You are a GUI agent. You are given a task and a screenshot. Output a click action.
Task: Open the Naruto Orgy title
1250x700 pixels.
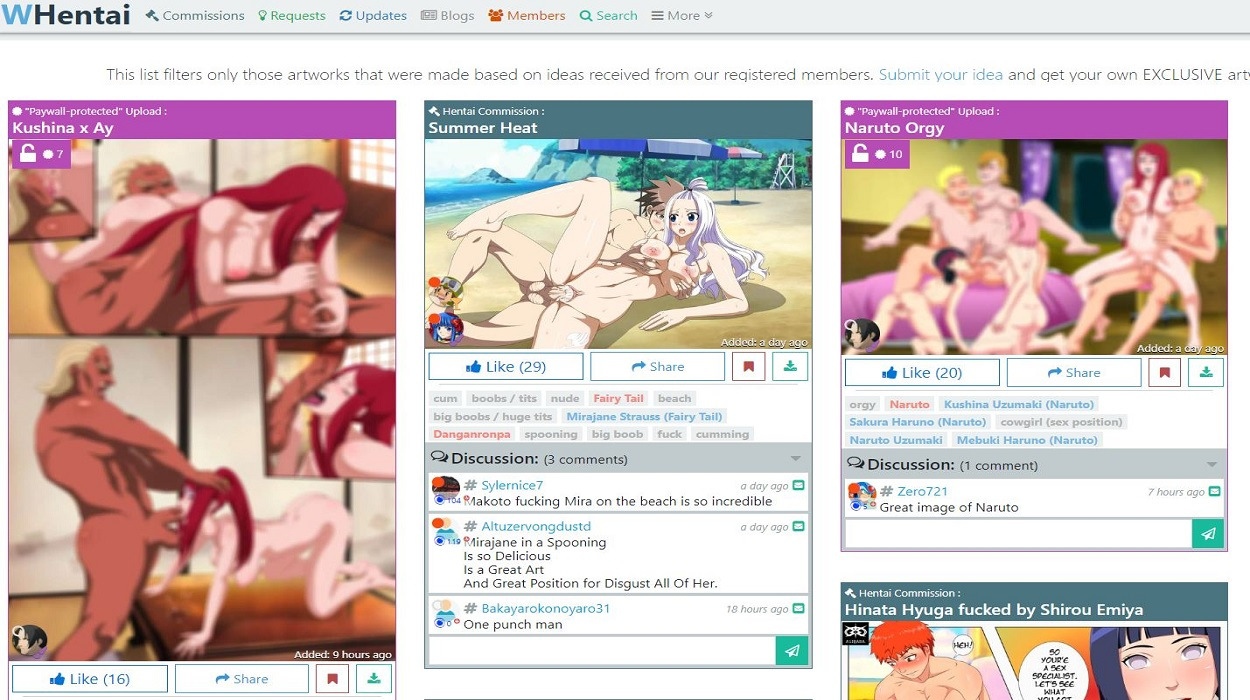[894, 128]
